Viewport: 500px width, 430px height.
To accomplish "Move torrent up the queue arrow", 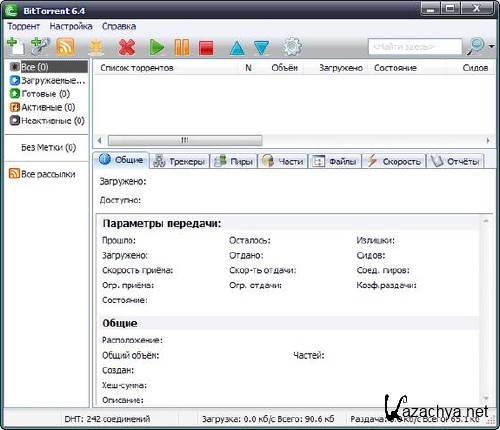I will click(237, 48).
